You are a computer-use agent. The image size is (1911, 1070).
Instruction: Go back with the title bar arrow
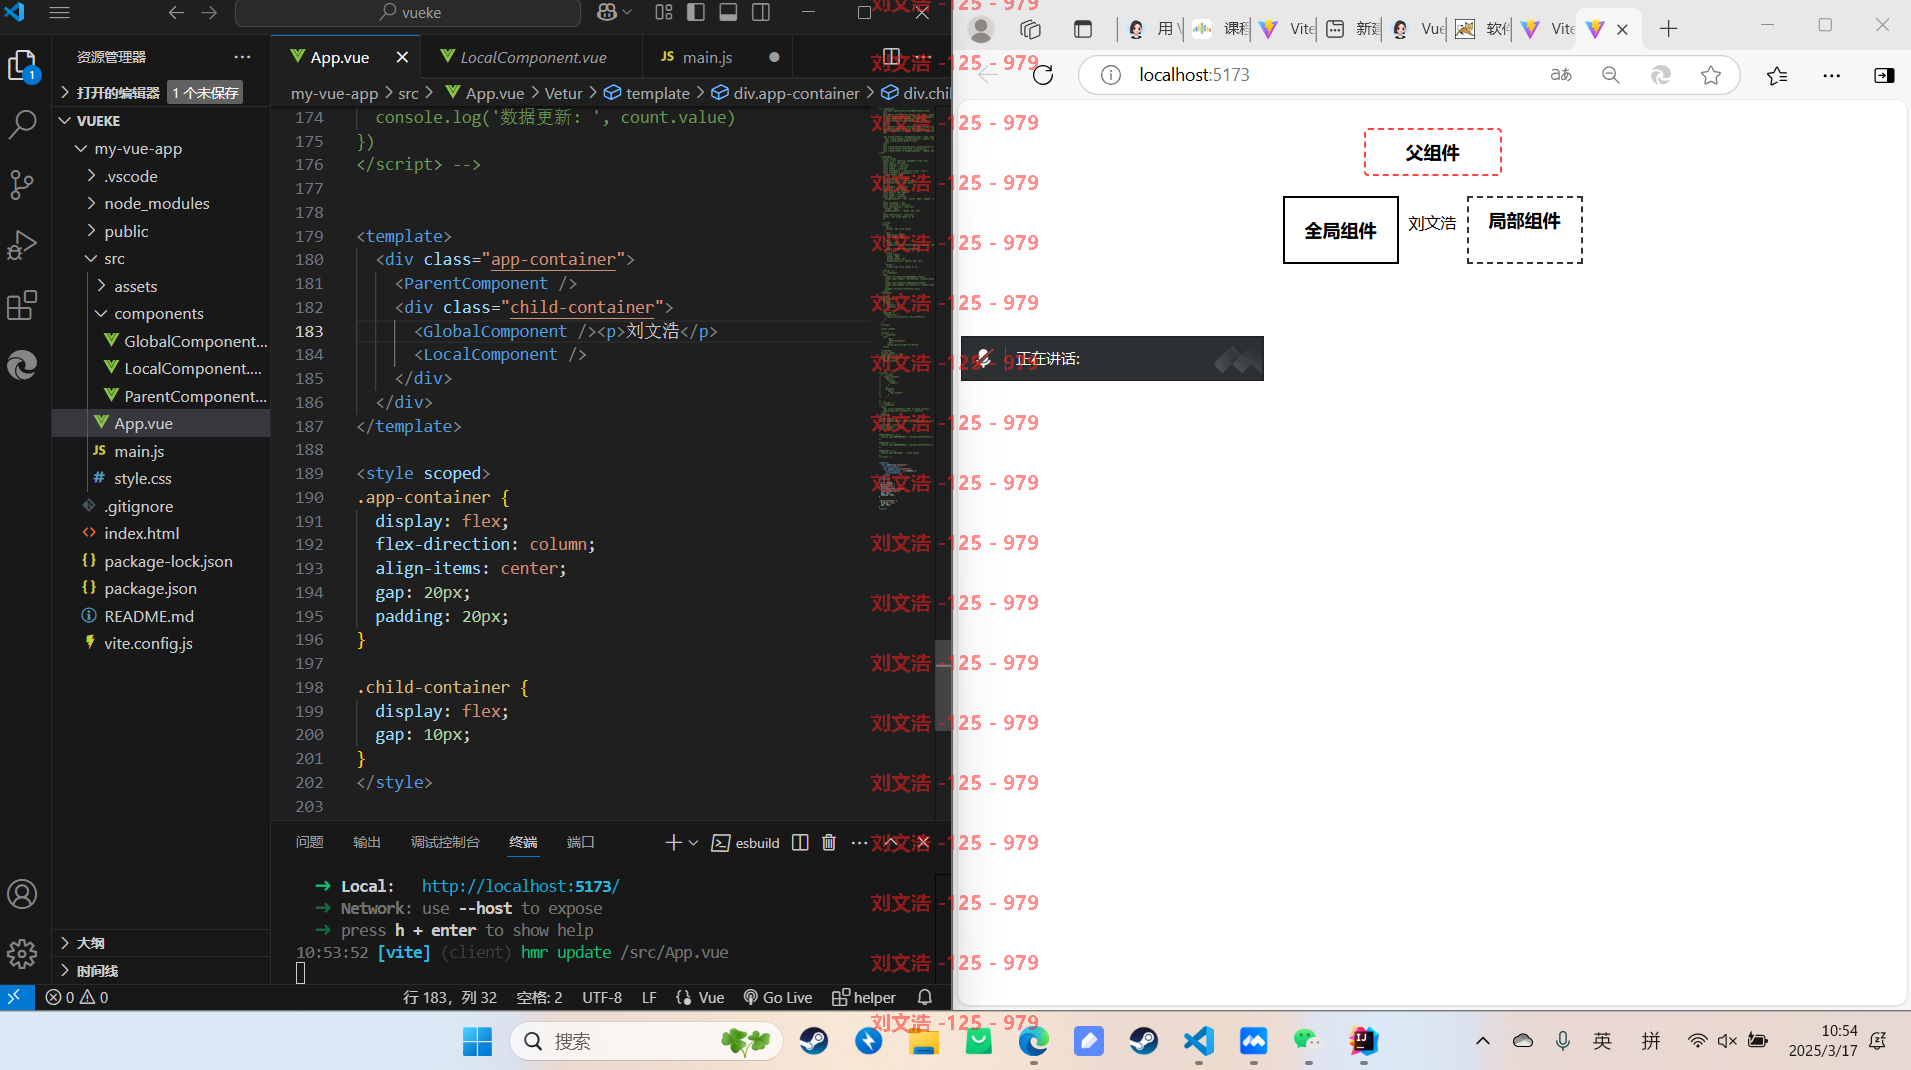pos(176,13)
